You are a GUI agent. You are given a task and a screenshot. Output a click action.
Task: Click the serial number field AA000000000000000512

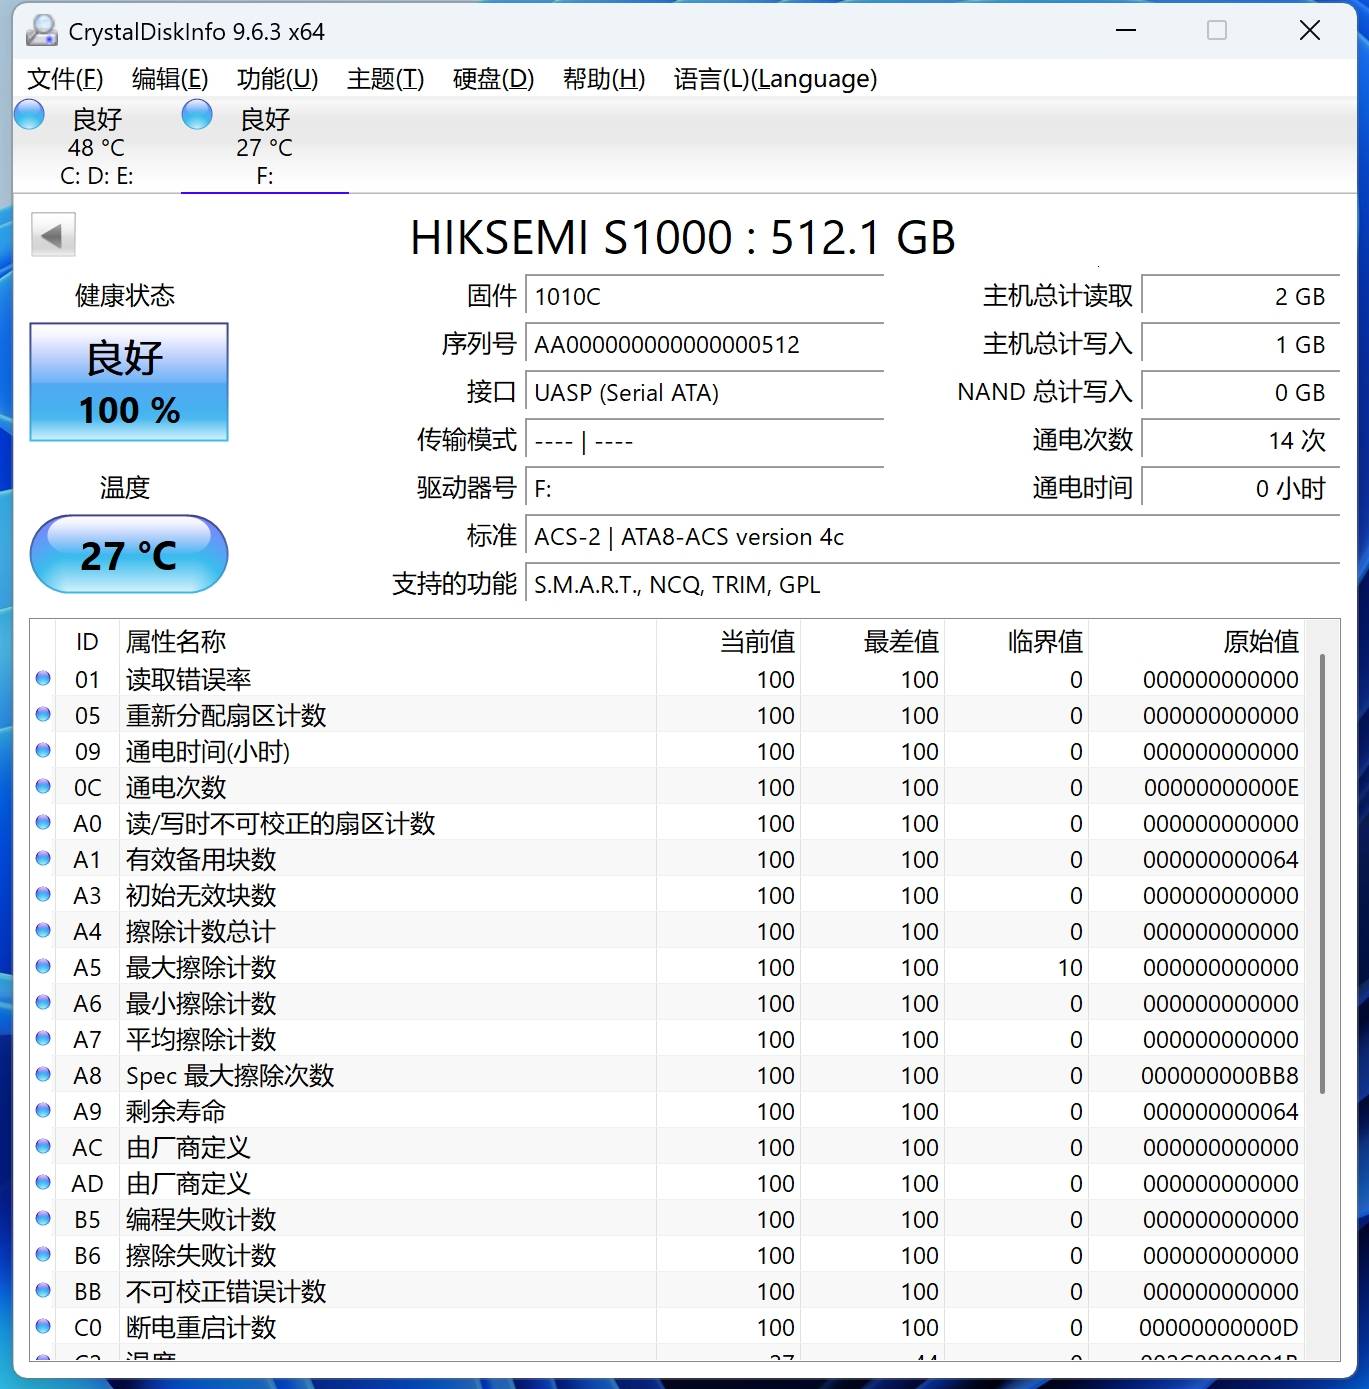(704, 345)
